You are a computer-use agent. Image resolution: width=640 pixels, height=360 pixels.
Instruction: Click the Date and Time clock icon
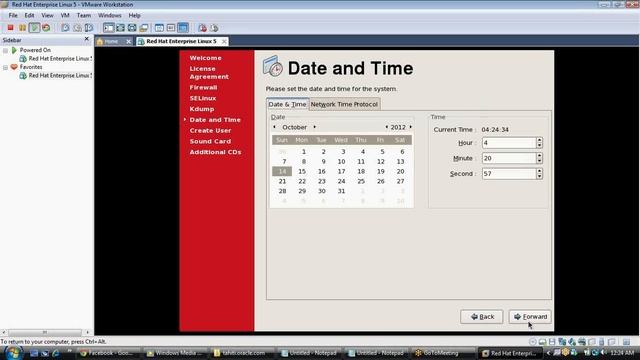point(273,66)
